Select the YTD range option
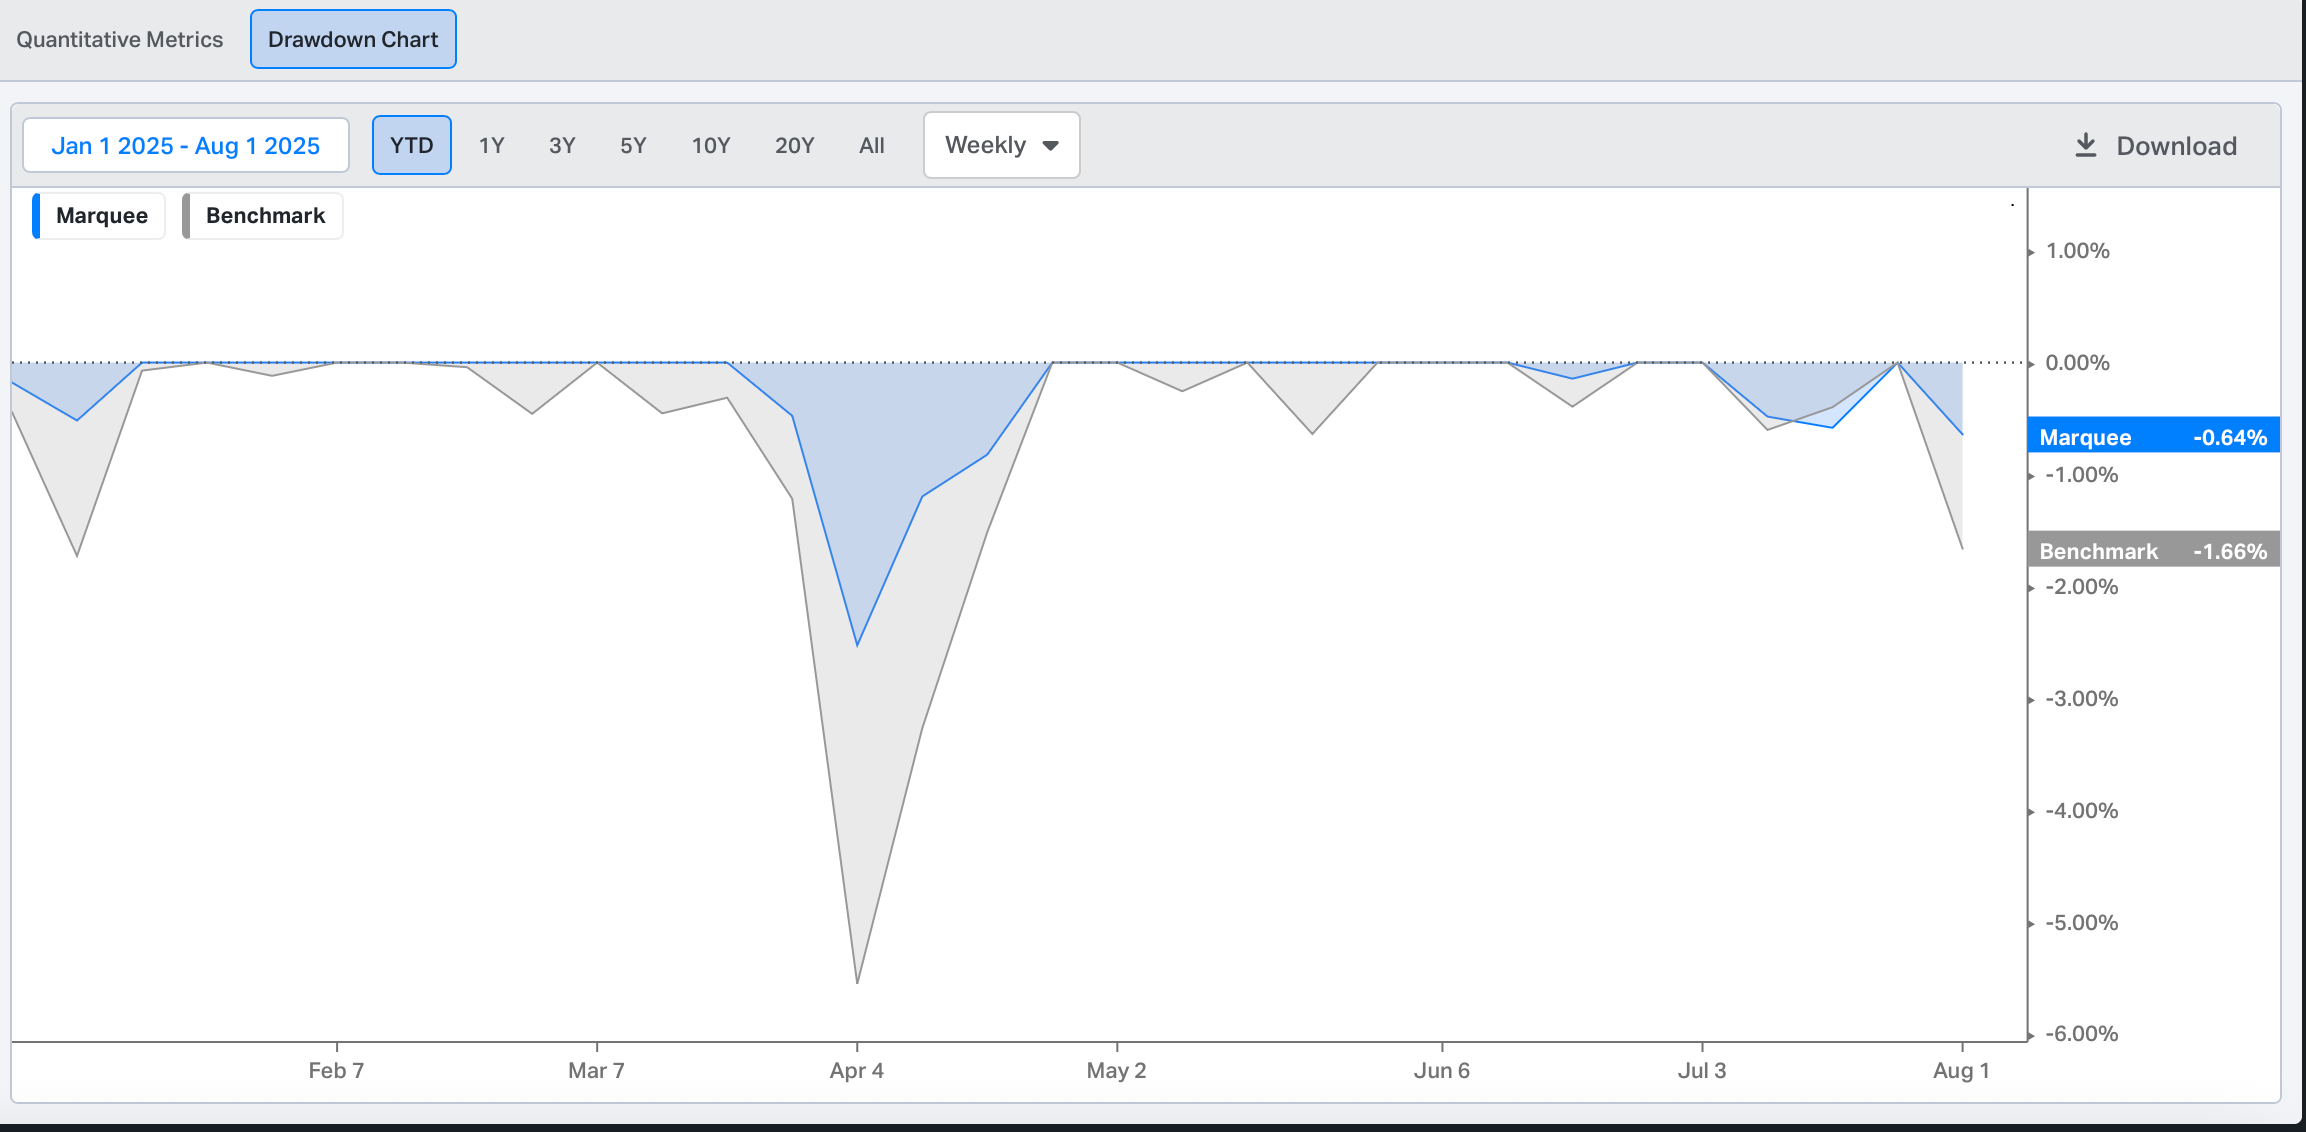 click(x=411, y=146)
